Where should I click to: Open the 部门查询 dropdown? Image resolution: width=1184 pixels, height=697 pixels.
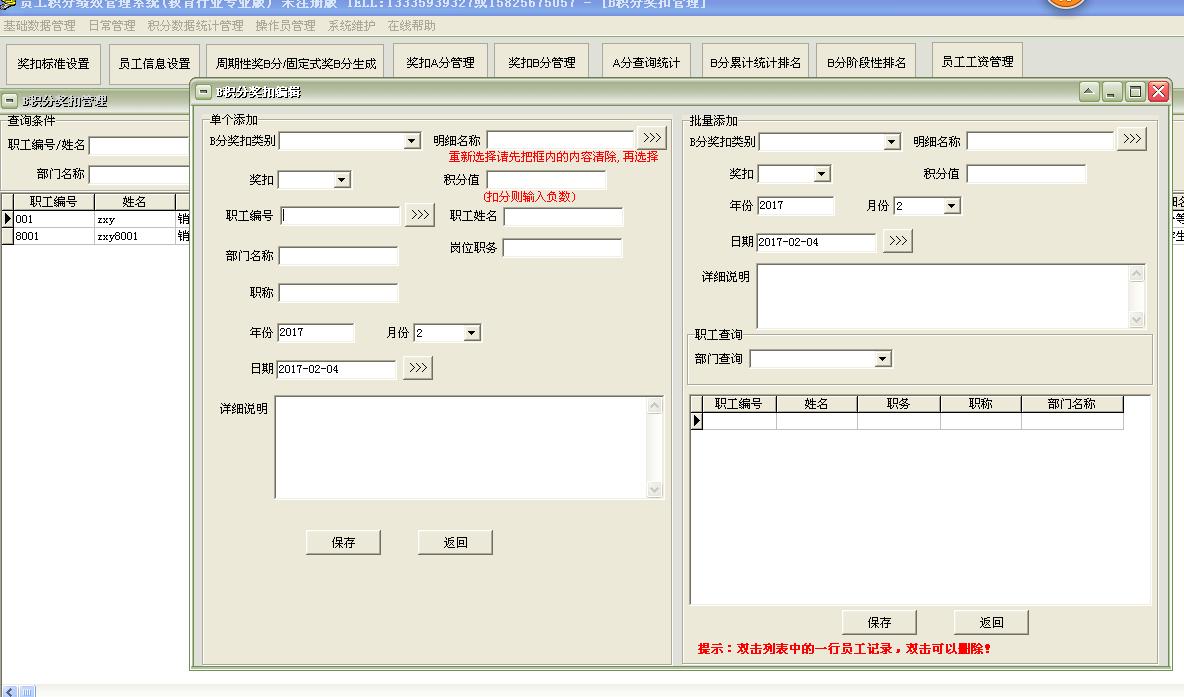pyautogui.click(x=882, y=357)
